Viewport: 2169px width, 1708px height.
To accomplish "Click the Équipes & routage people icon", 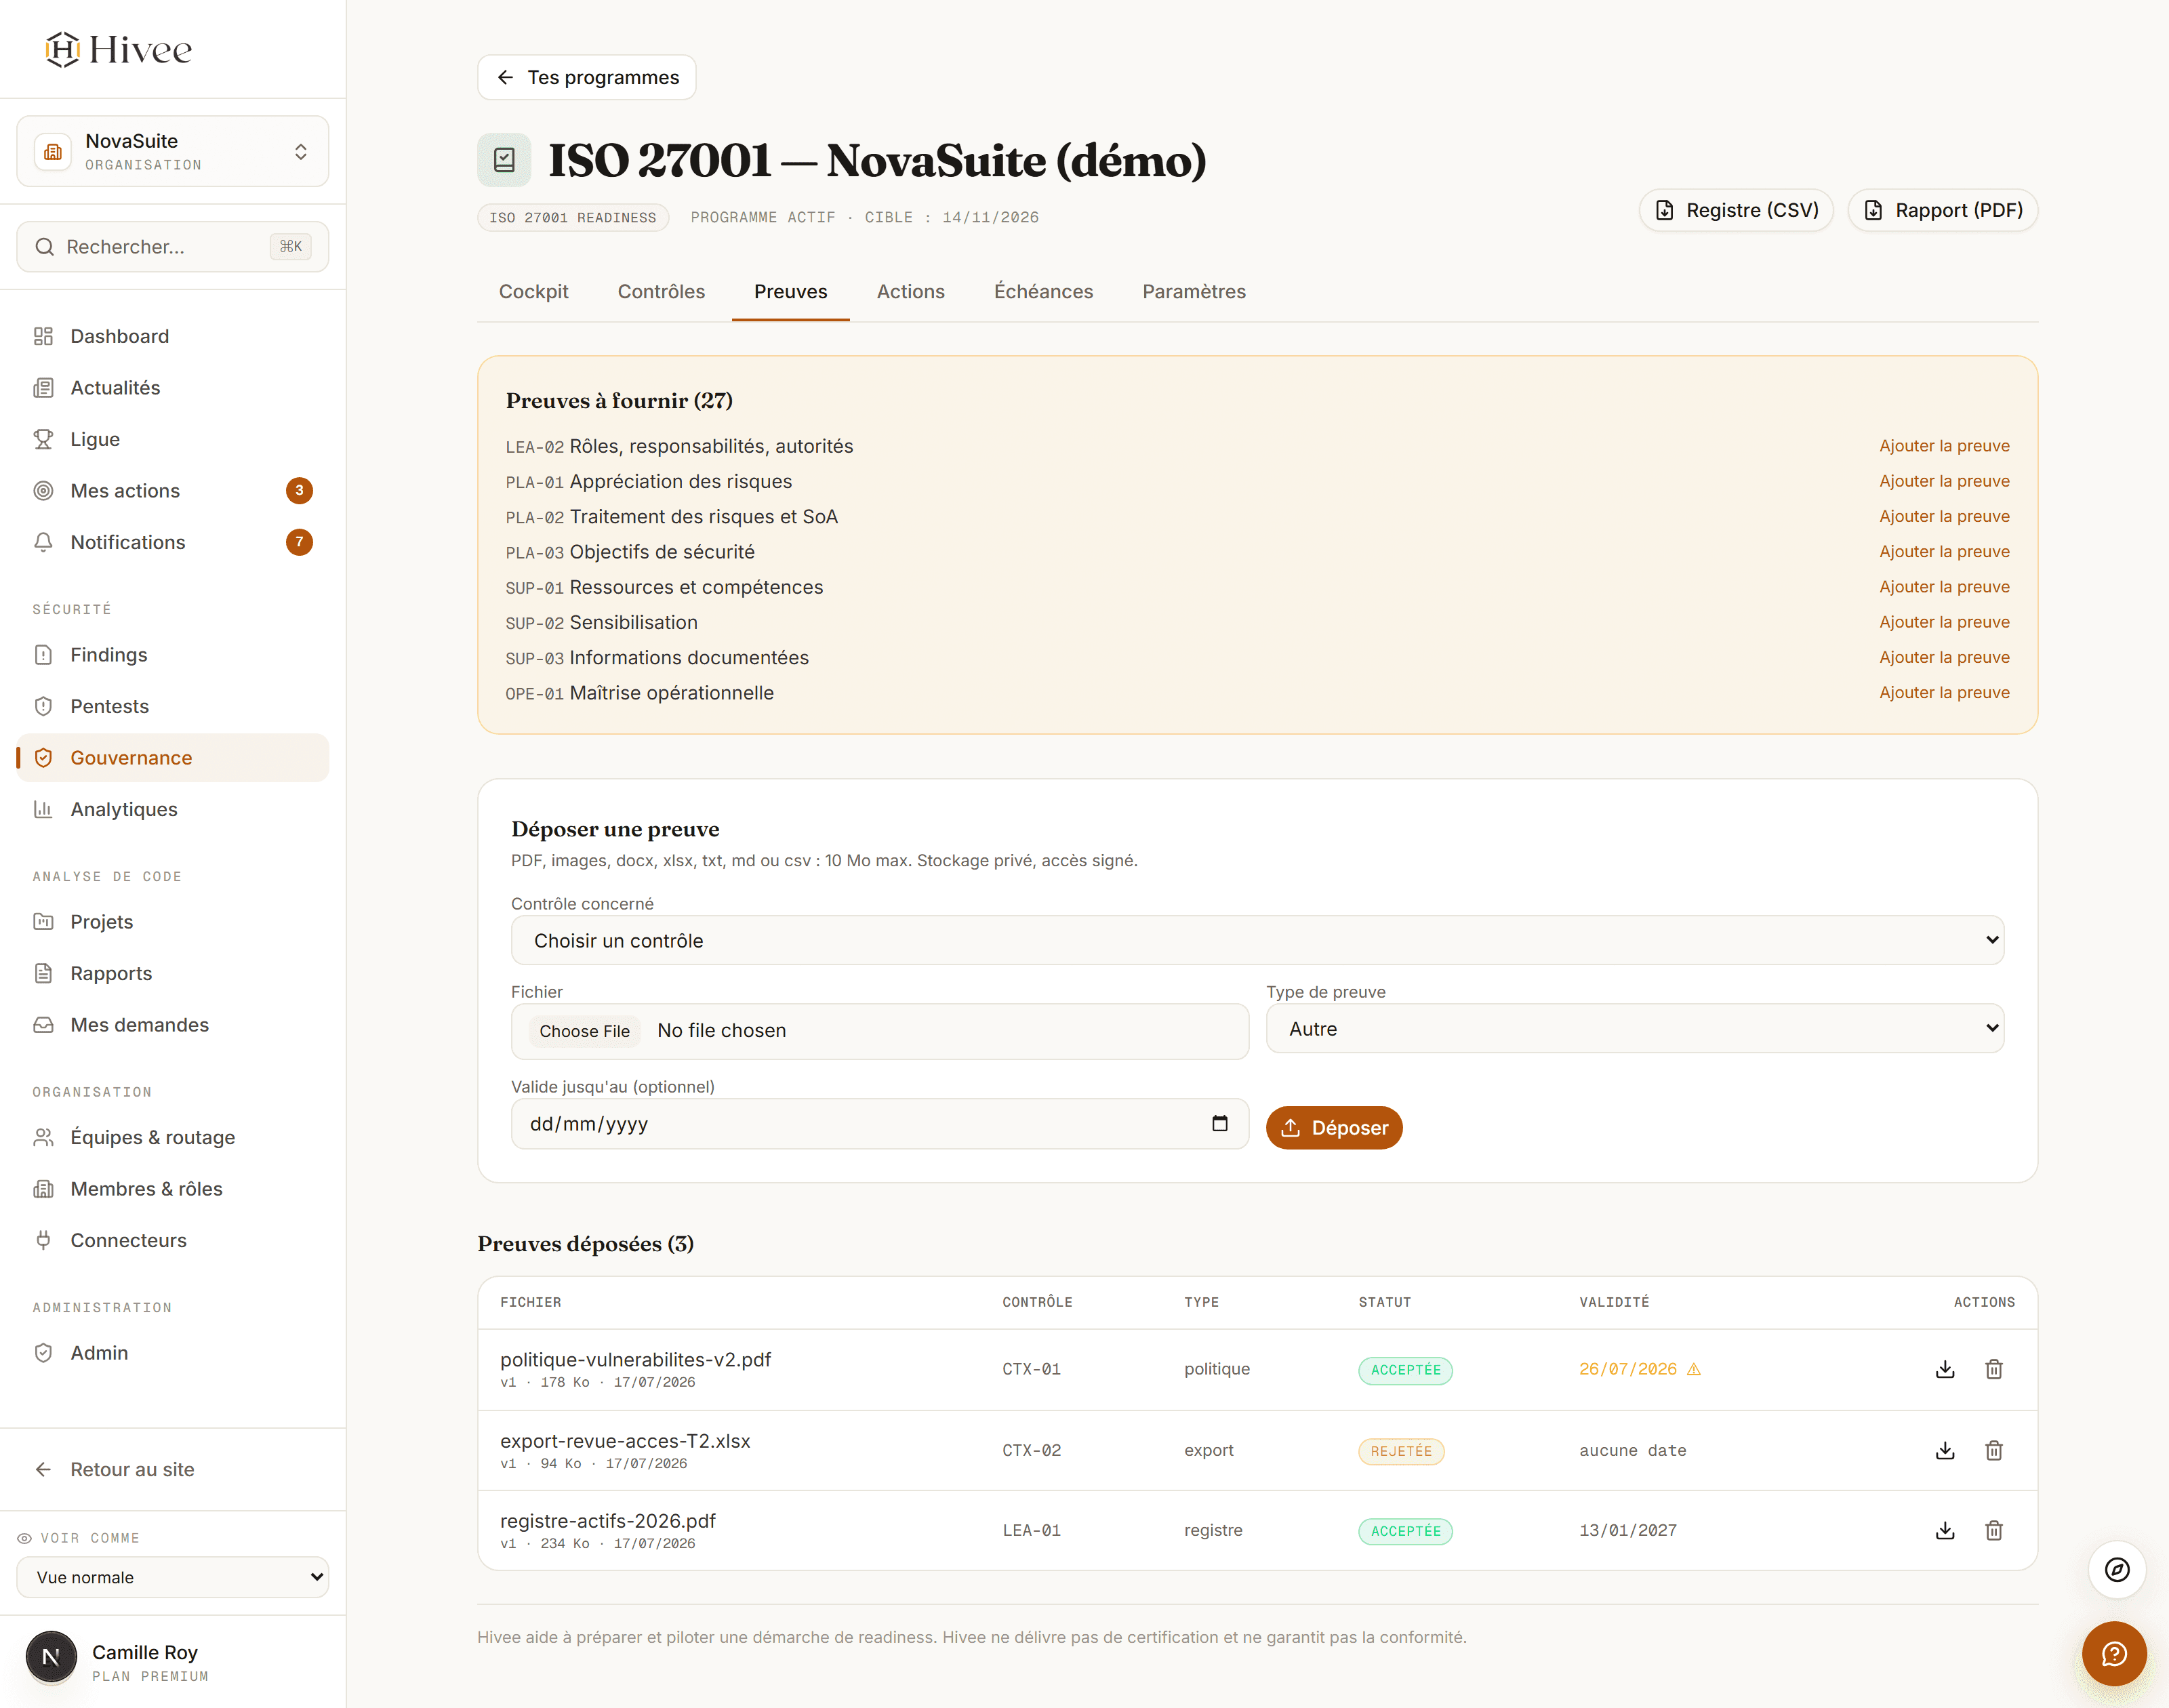I will [x=43, y=1137].
